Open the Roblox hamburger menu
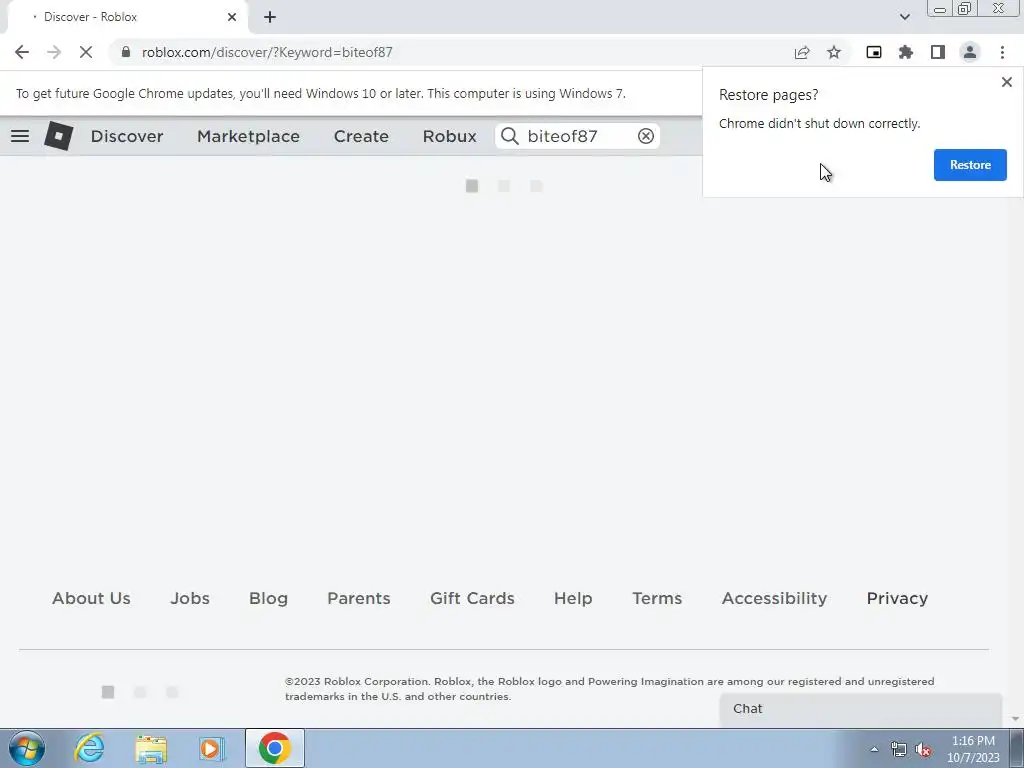The width and height of the screenshot is (1024, 768). [20, 136]
